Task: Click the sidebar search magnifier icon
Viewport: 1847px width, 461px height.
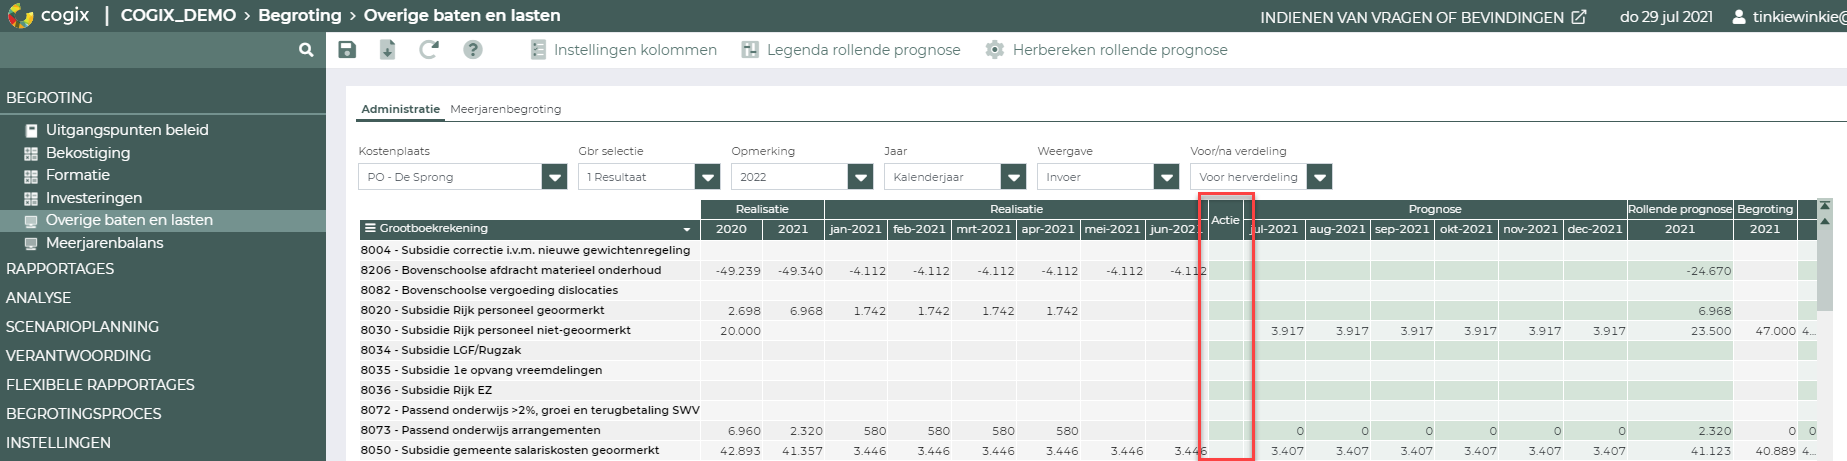Action: pyautogui.click(x=306, y=50)
